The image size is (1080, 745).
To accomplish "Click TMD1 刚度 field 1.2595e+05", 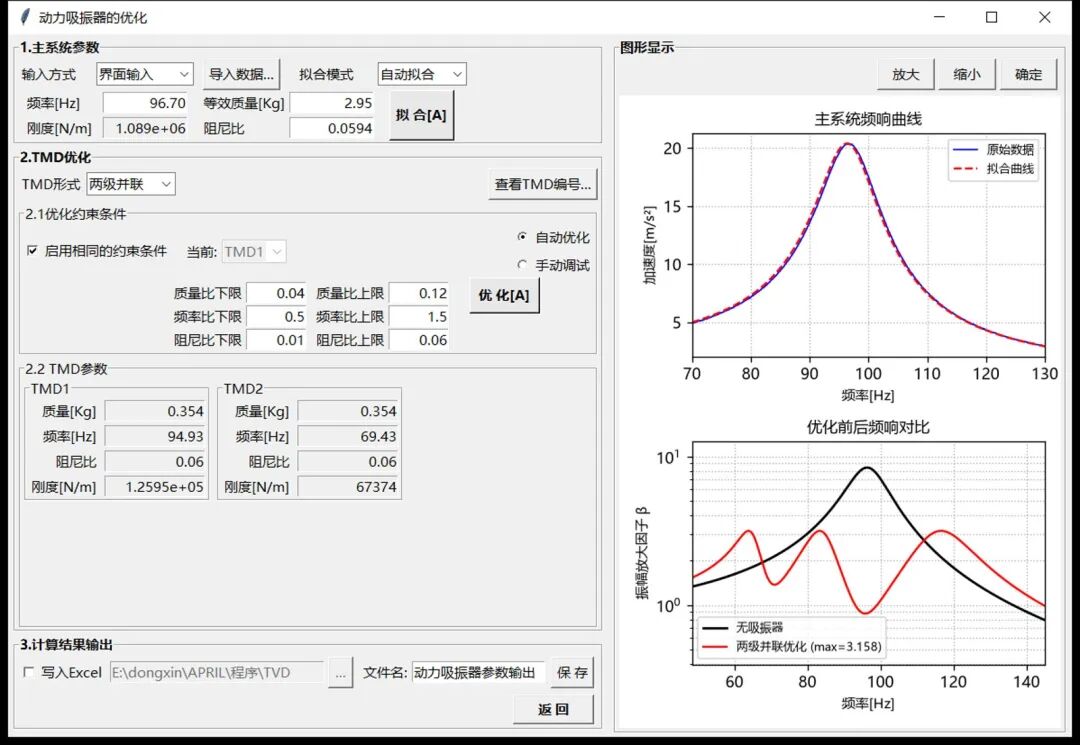I will [x=155, y=487].
